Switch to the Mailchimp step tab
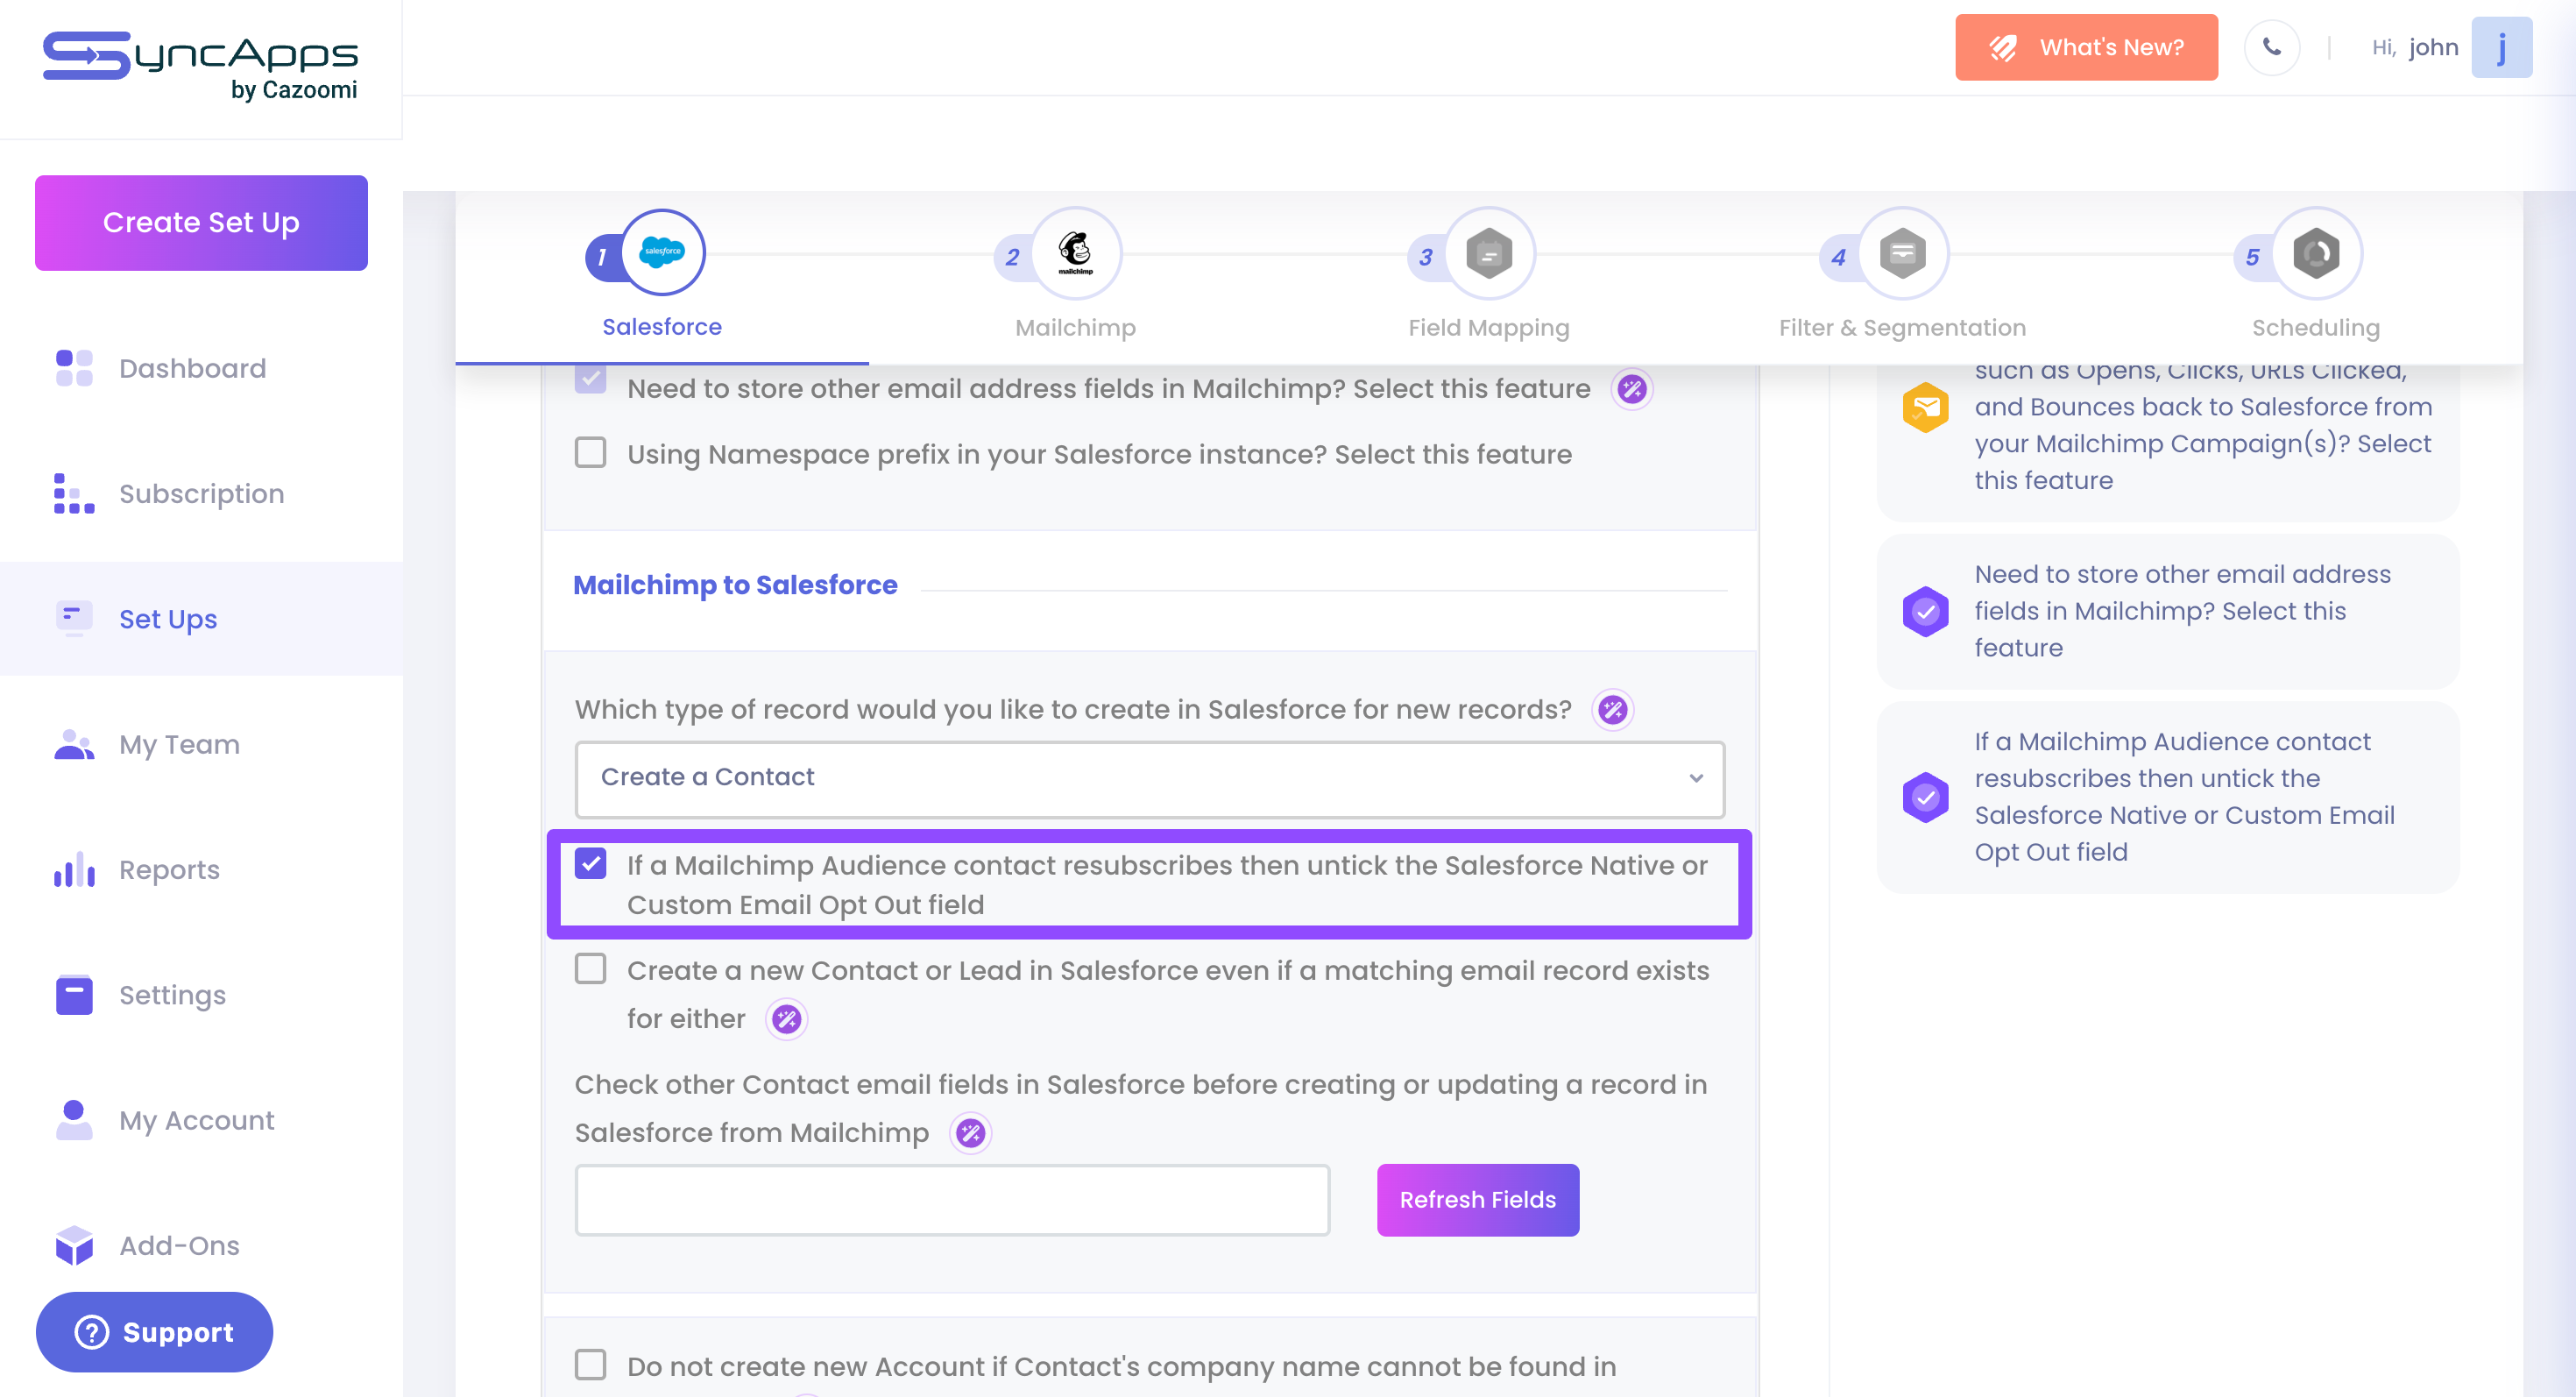The image size is (2576, 1397). coord(1075,277)
